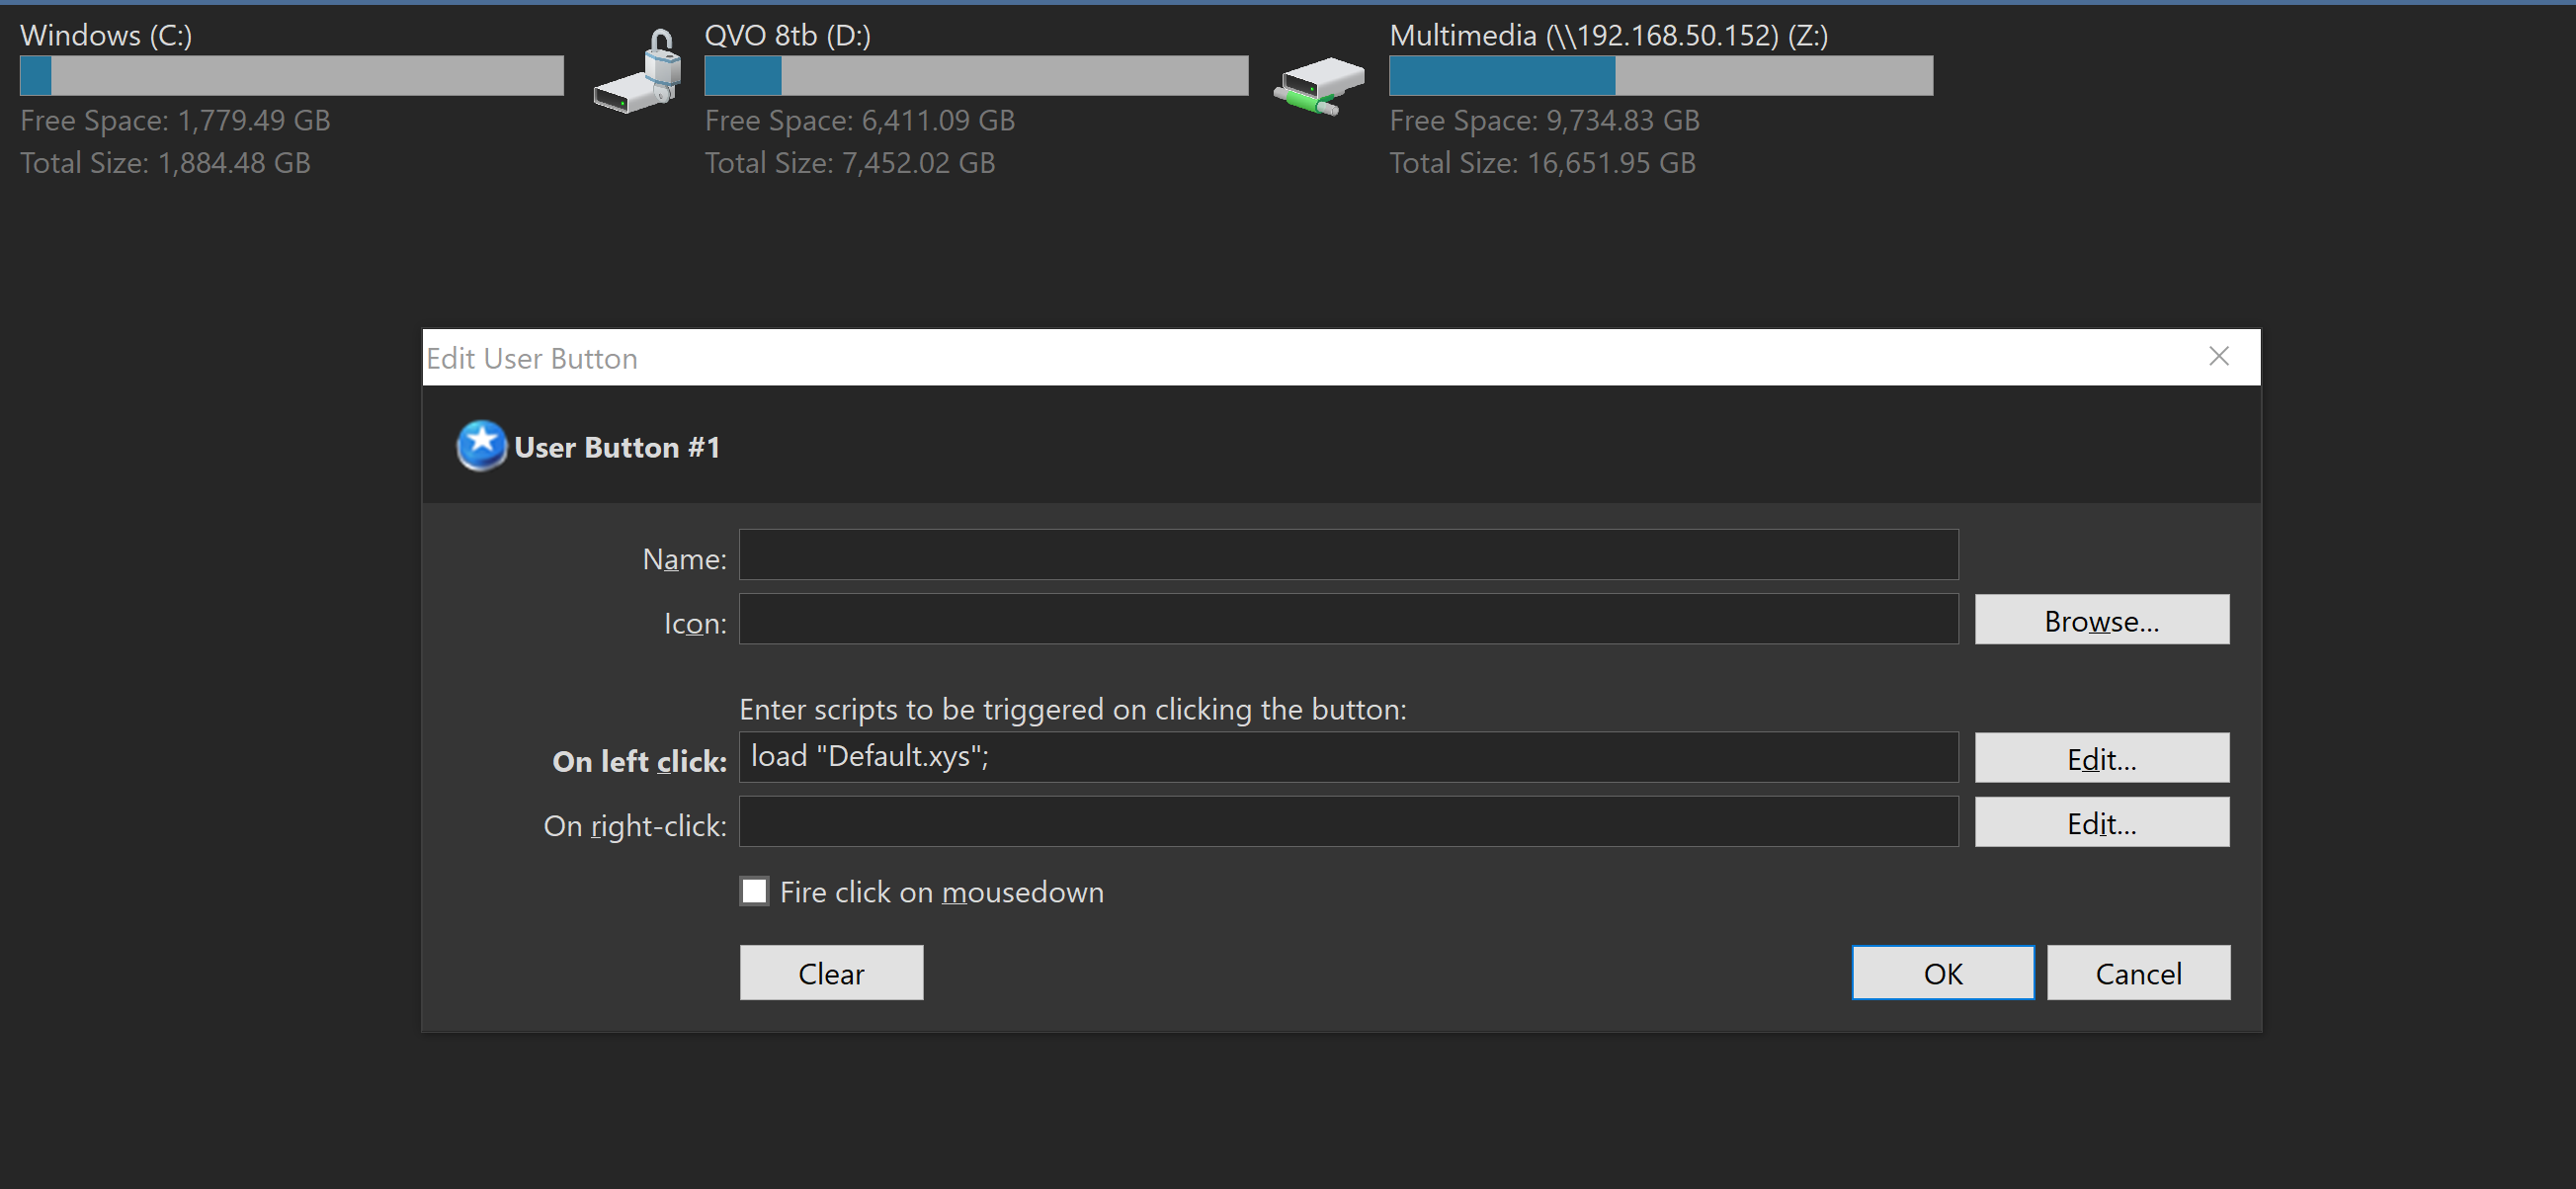Click the On left click script field
Image resolution: width=2576 pixels, height=1189 pixels.
pos(1347,757)
